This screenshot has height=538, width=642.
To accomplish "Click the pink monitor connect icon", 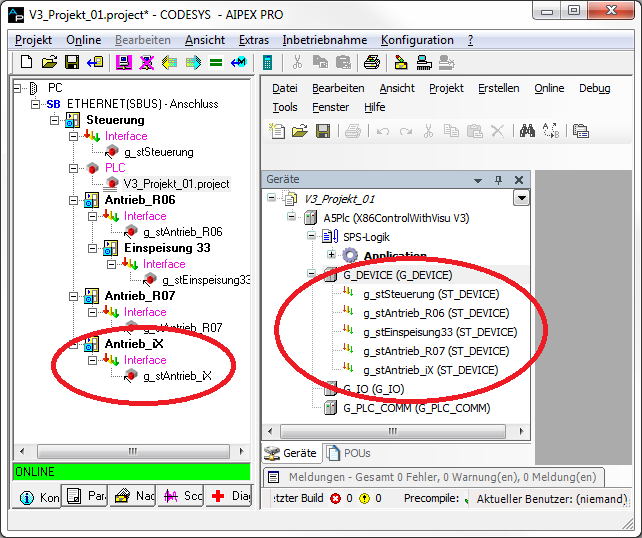I will pos(124,62).
